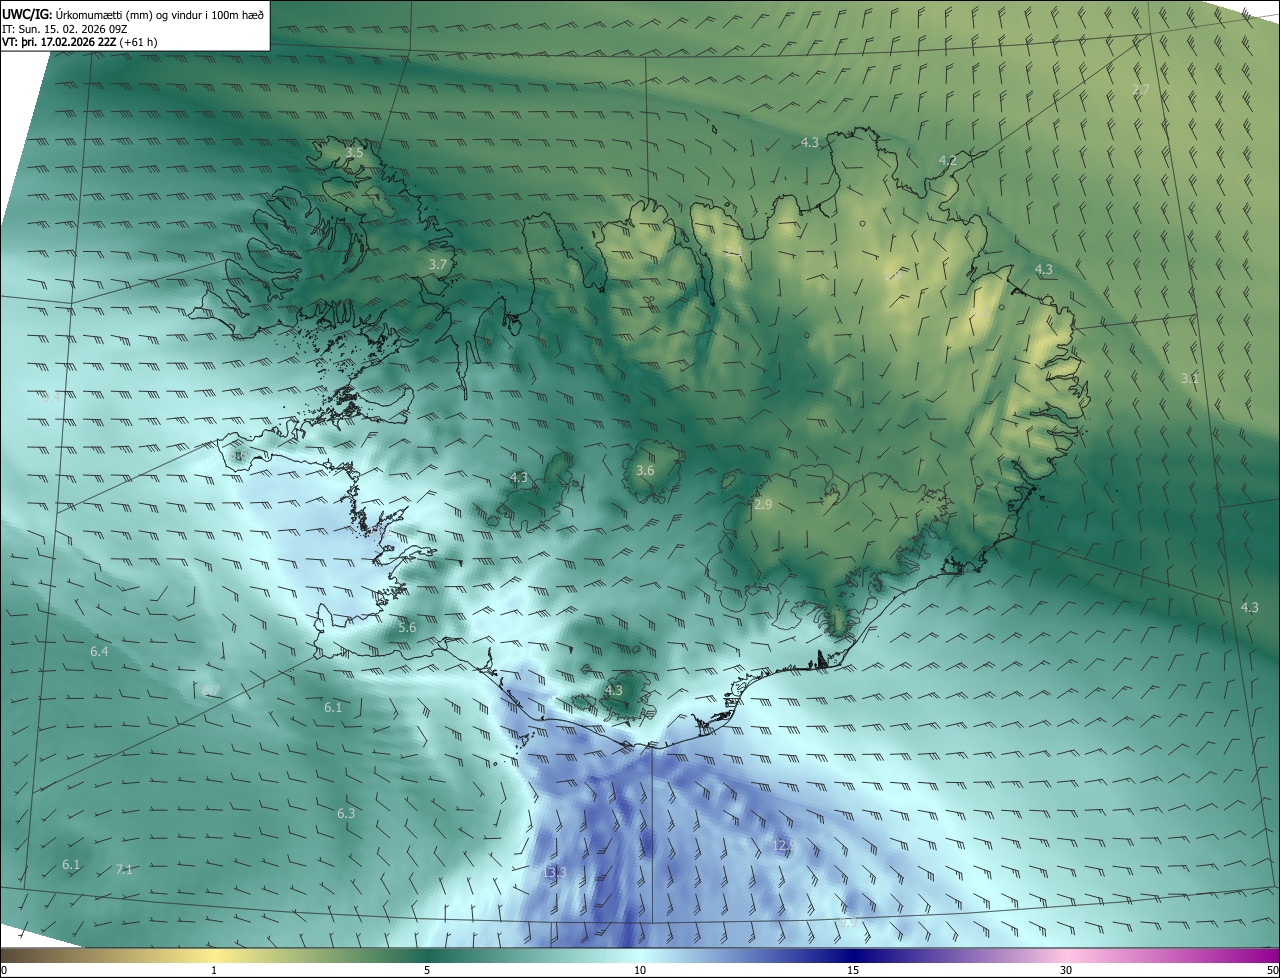Click the 15 tick label on color scale
The image size is (1280, 978).
tap(853, 970)
